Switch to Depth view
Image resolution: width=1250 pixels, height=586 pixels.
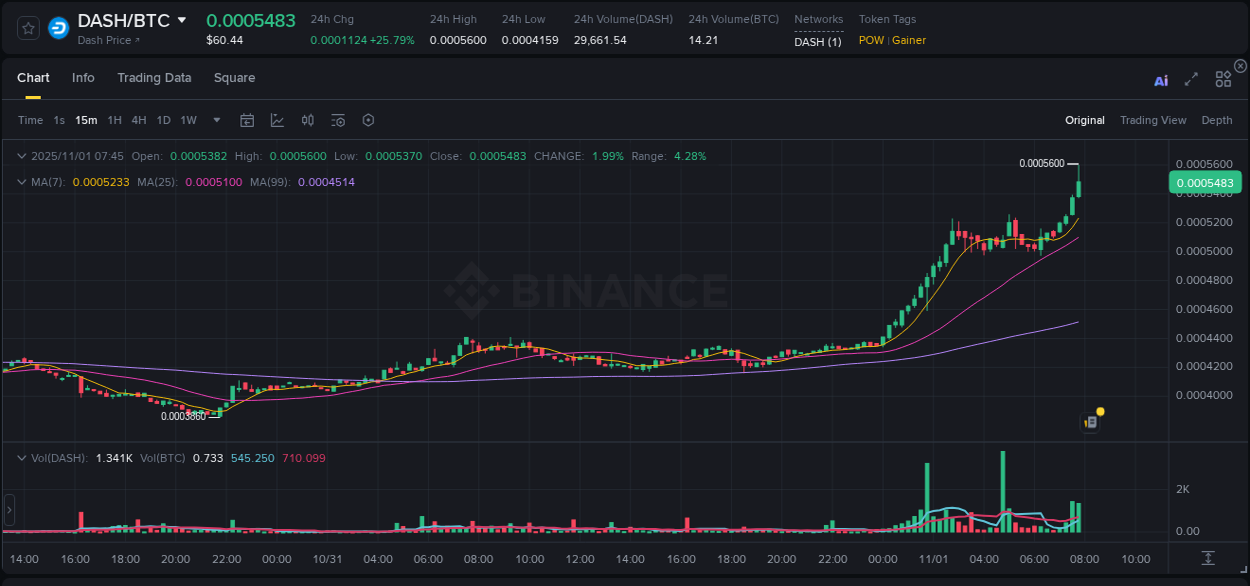click(x=1217, y=120)
